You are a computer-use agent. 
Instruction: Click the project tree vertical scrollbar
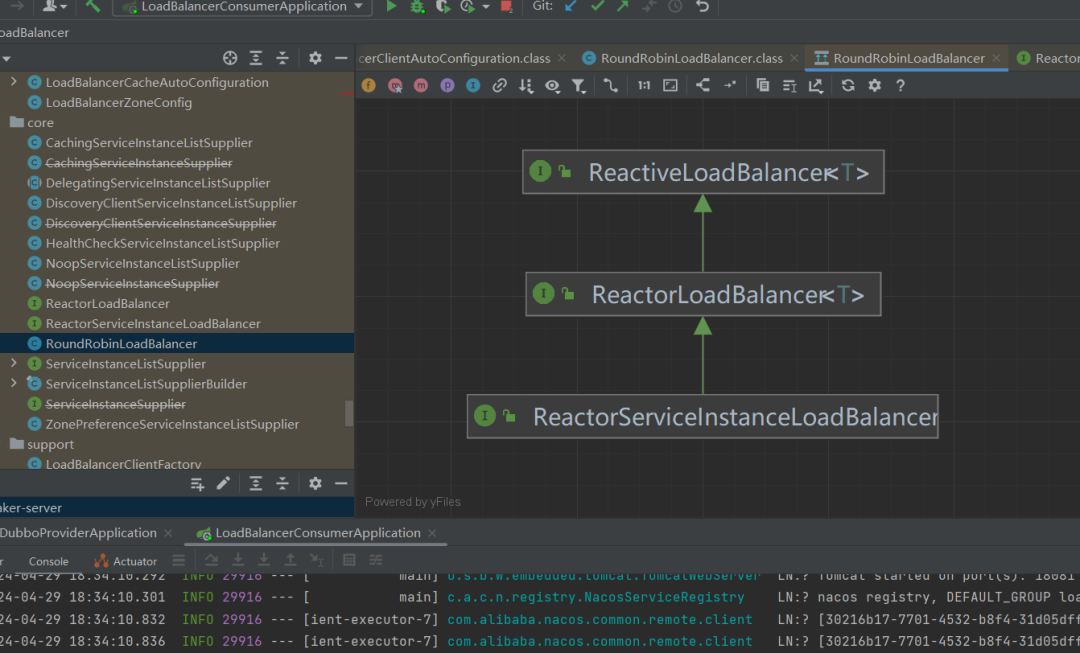point(349,412)
